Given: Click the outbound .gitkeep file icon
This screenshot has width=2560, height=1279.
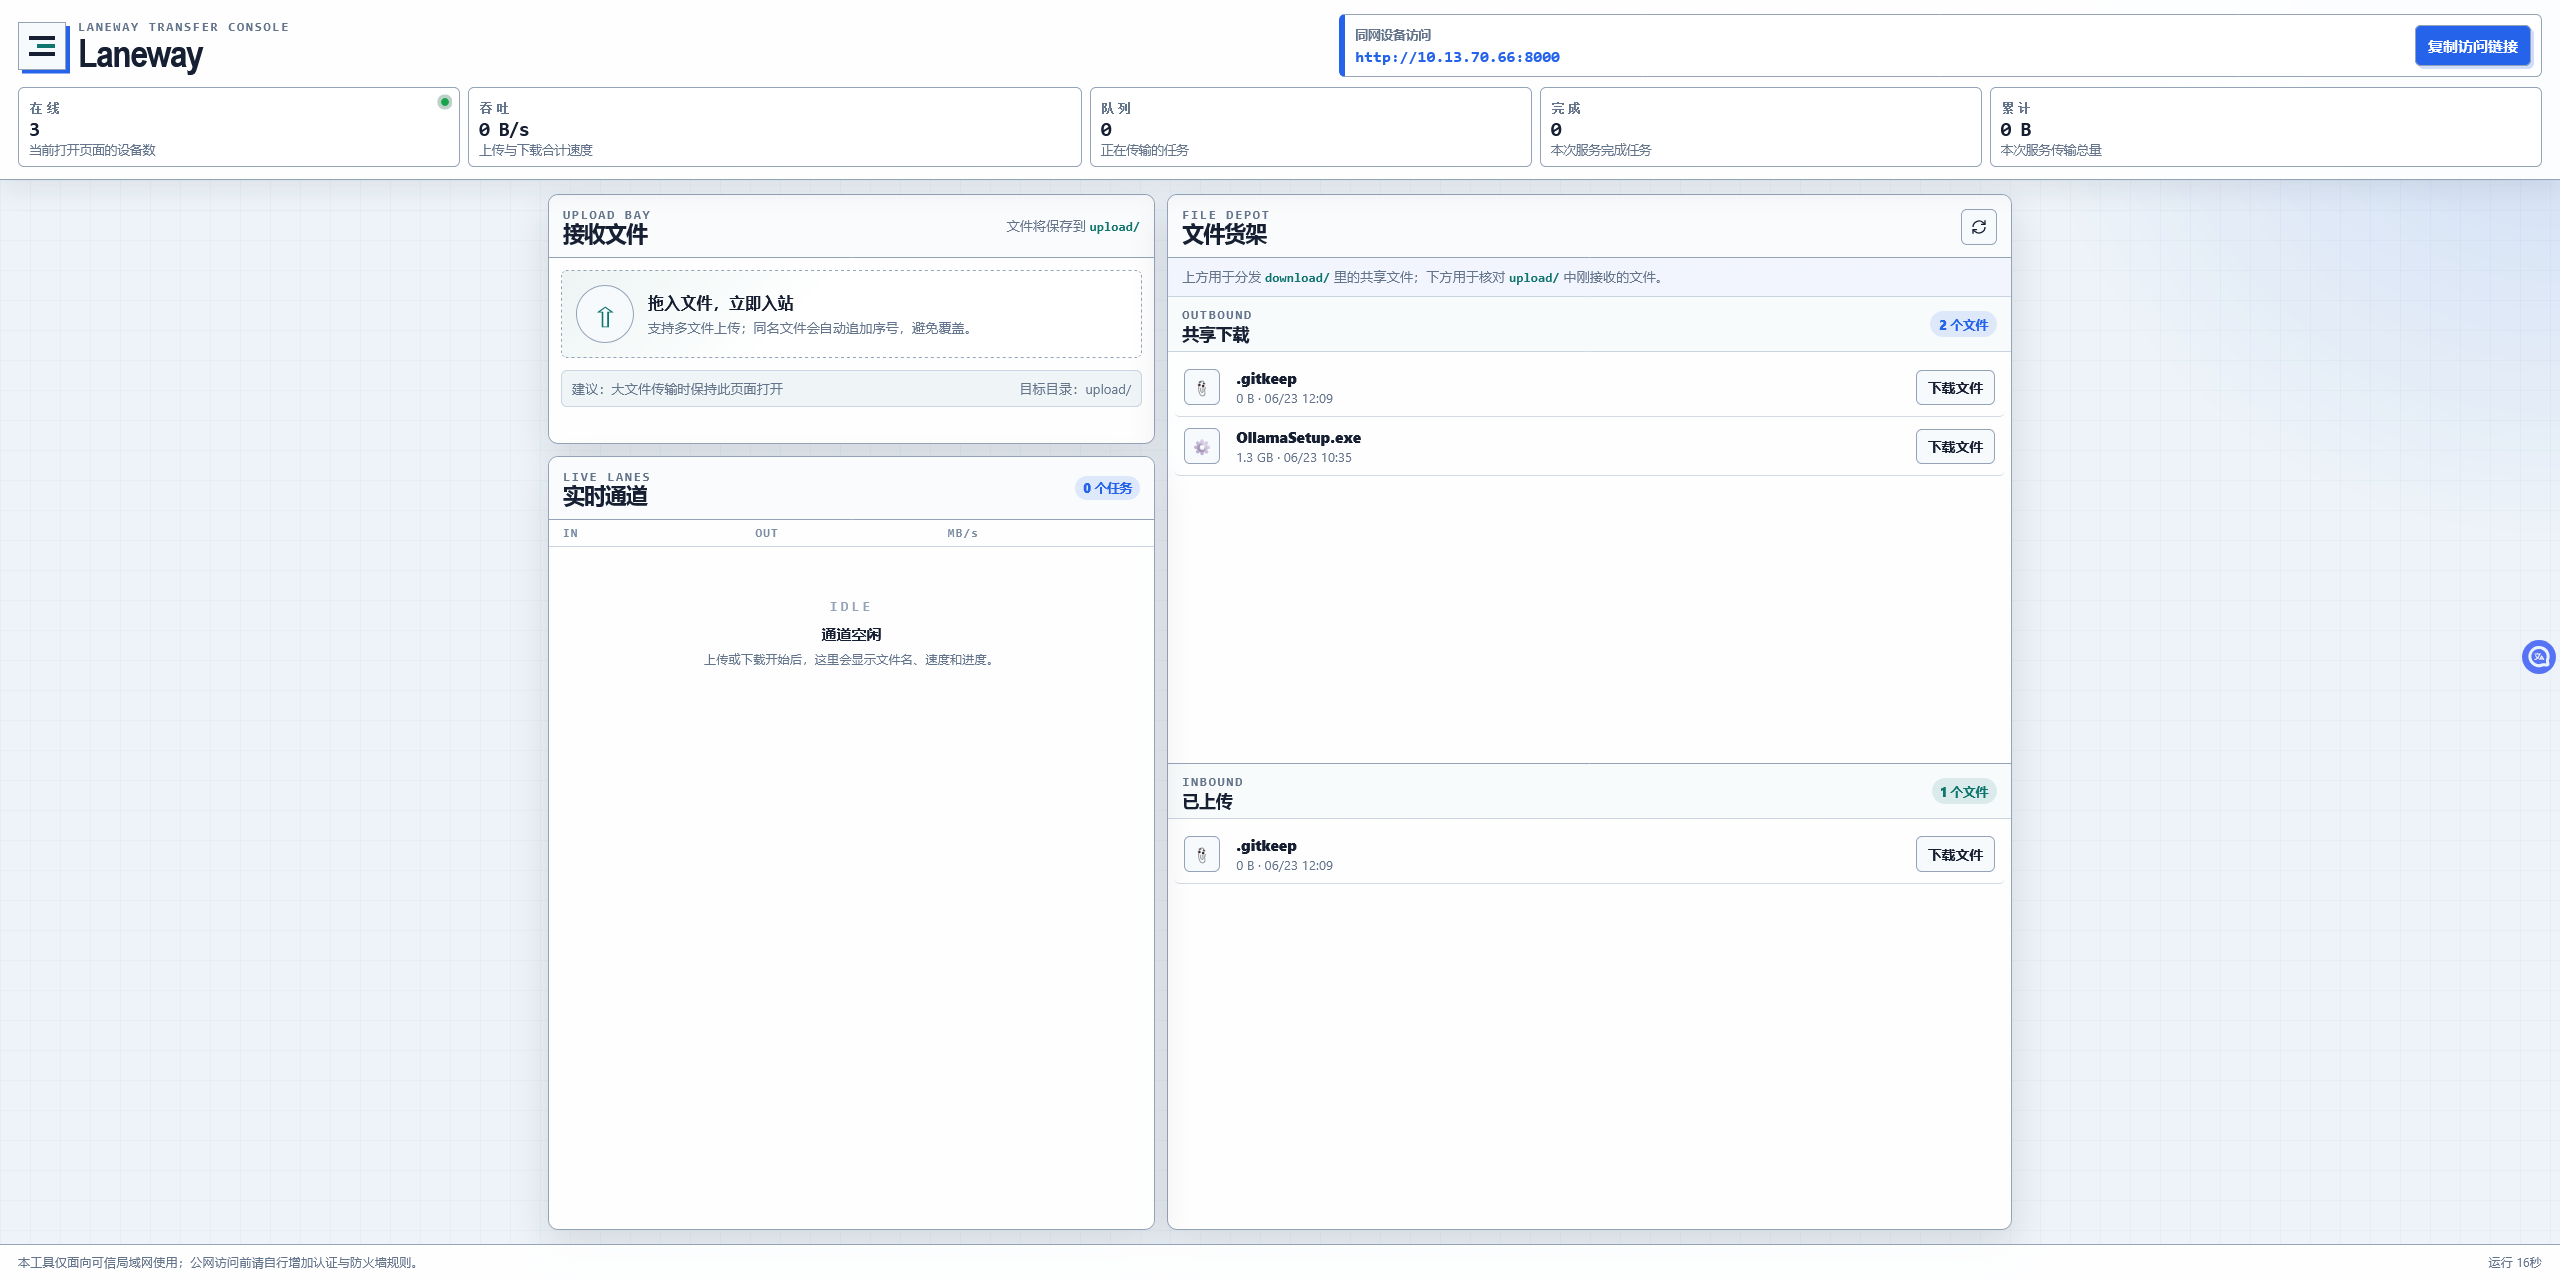Looking at the screenshot, I should [x=1201, y=387].
